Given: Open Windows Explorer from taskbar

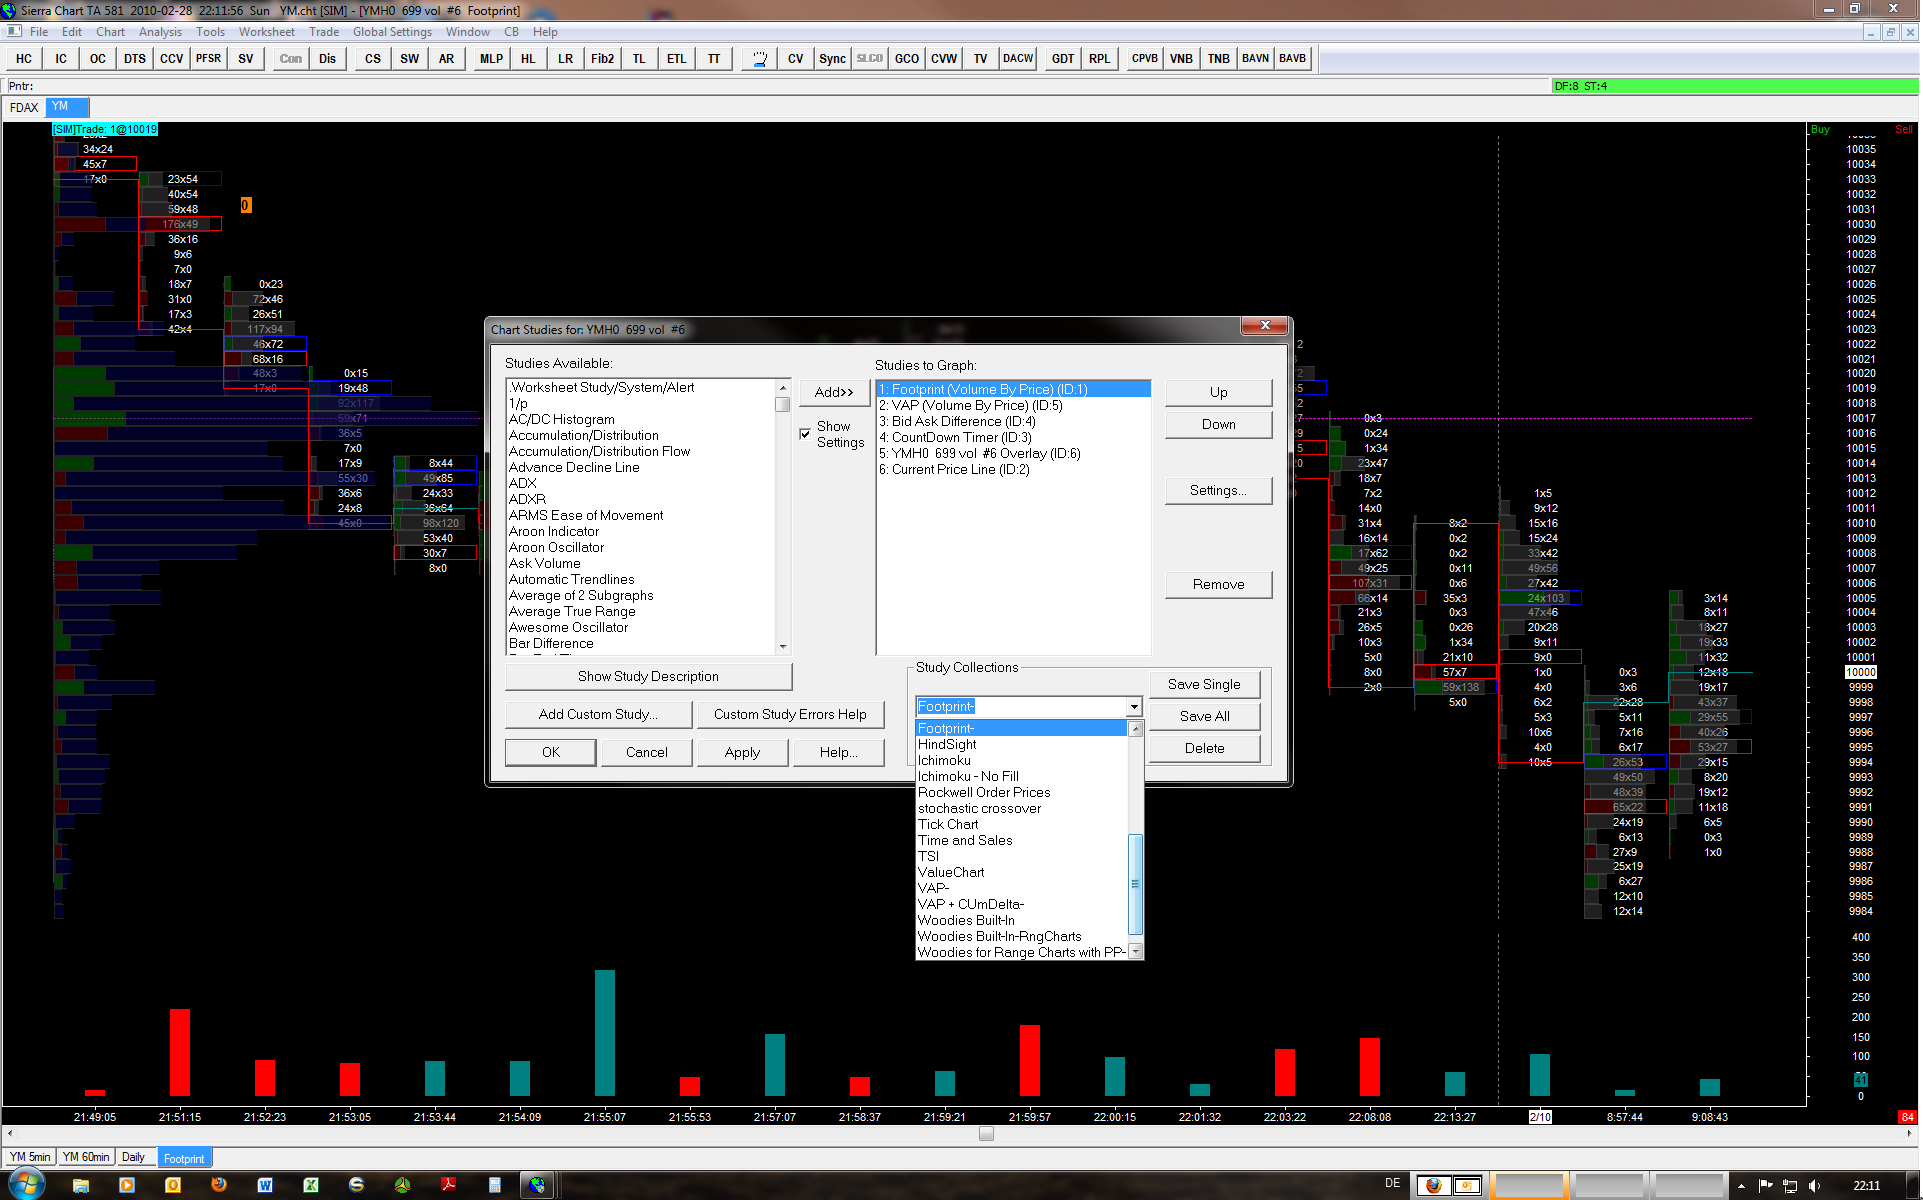Looking at the screenshot, I should (x=81, y=1185).
